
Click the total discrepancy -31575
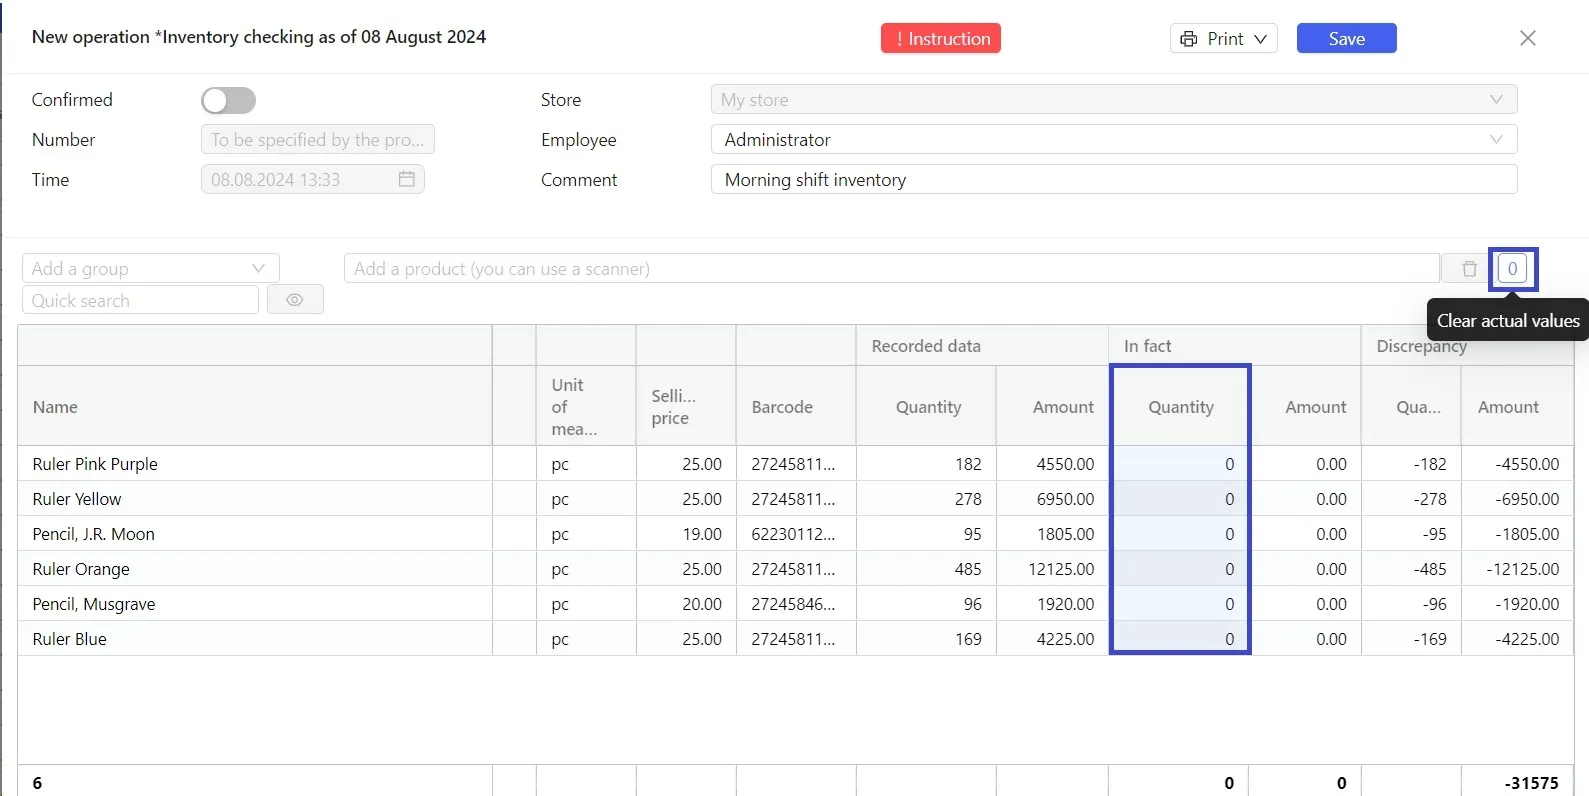click(1531, 783)
